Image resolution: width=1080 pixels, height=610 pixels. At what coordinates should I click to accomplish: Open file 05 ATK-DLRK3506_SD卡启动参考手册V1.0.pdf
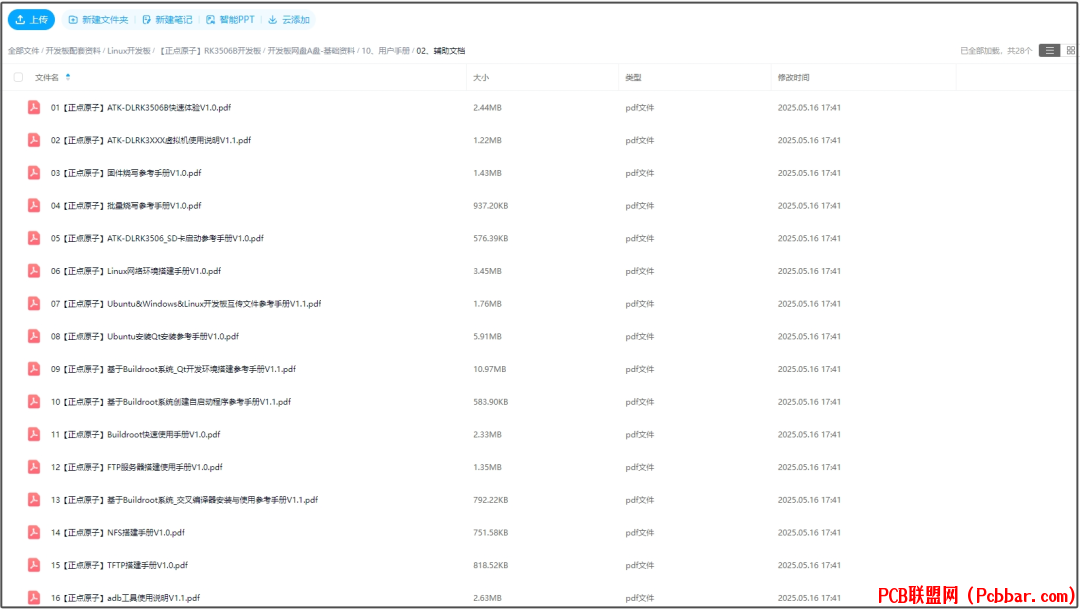157,239
